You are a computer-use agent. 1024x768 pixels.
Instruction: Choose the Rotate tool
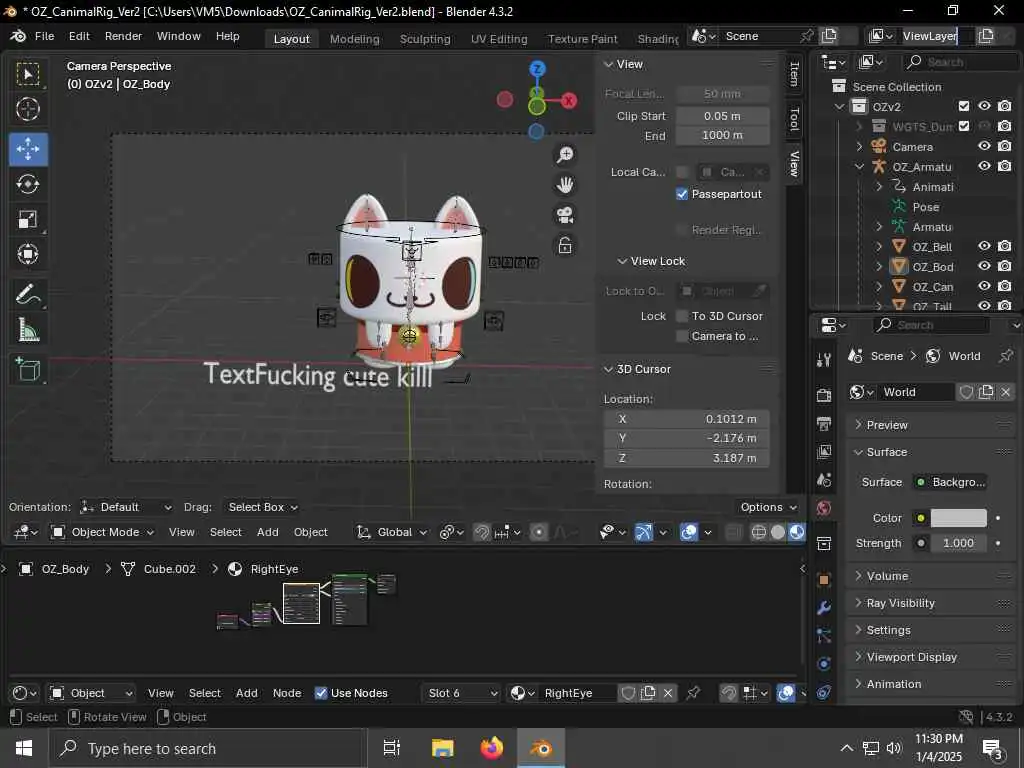(27, 184)
